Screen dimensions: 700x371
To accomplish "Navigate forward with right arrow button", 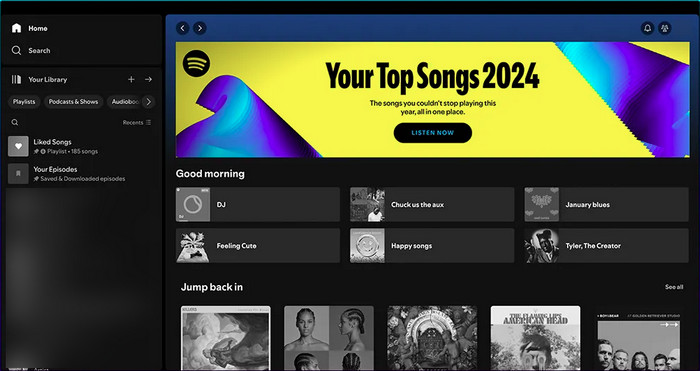I will (x=200, y=28).
